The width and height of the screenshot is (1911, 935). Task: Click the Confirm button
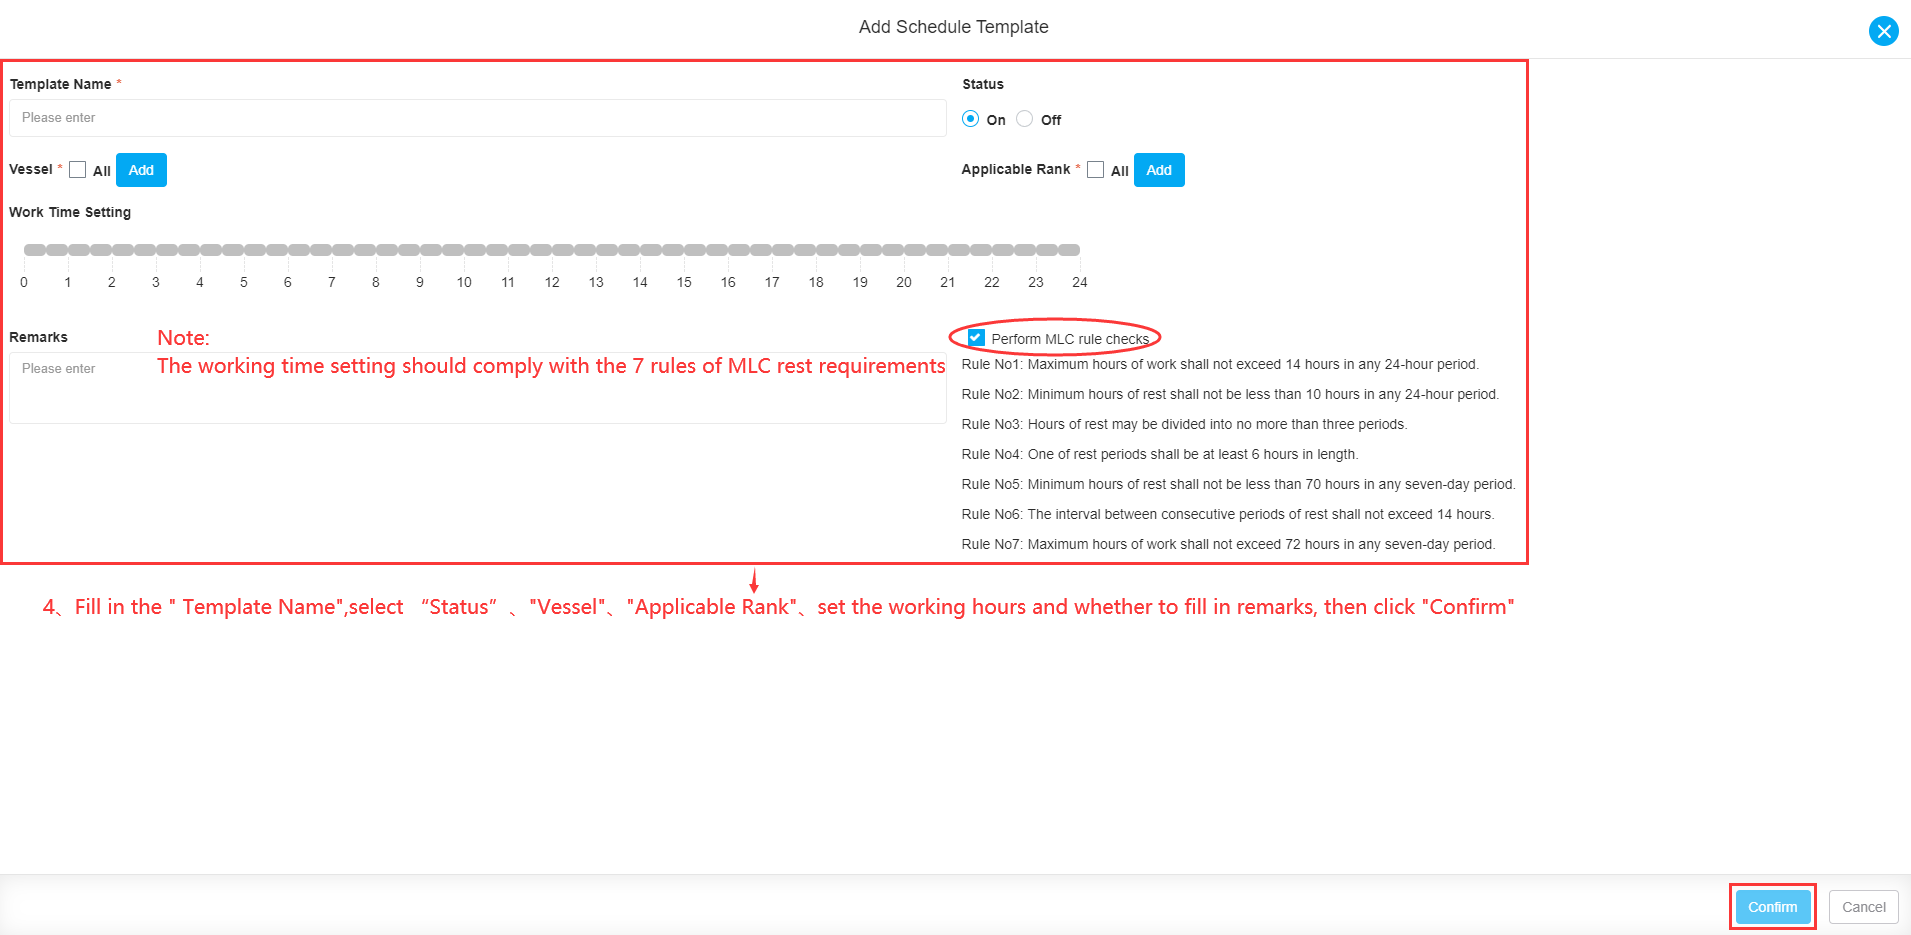1773,907
